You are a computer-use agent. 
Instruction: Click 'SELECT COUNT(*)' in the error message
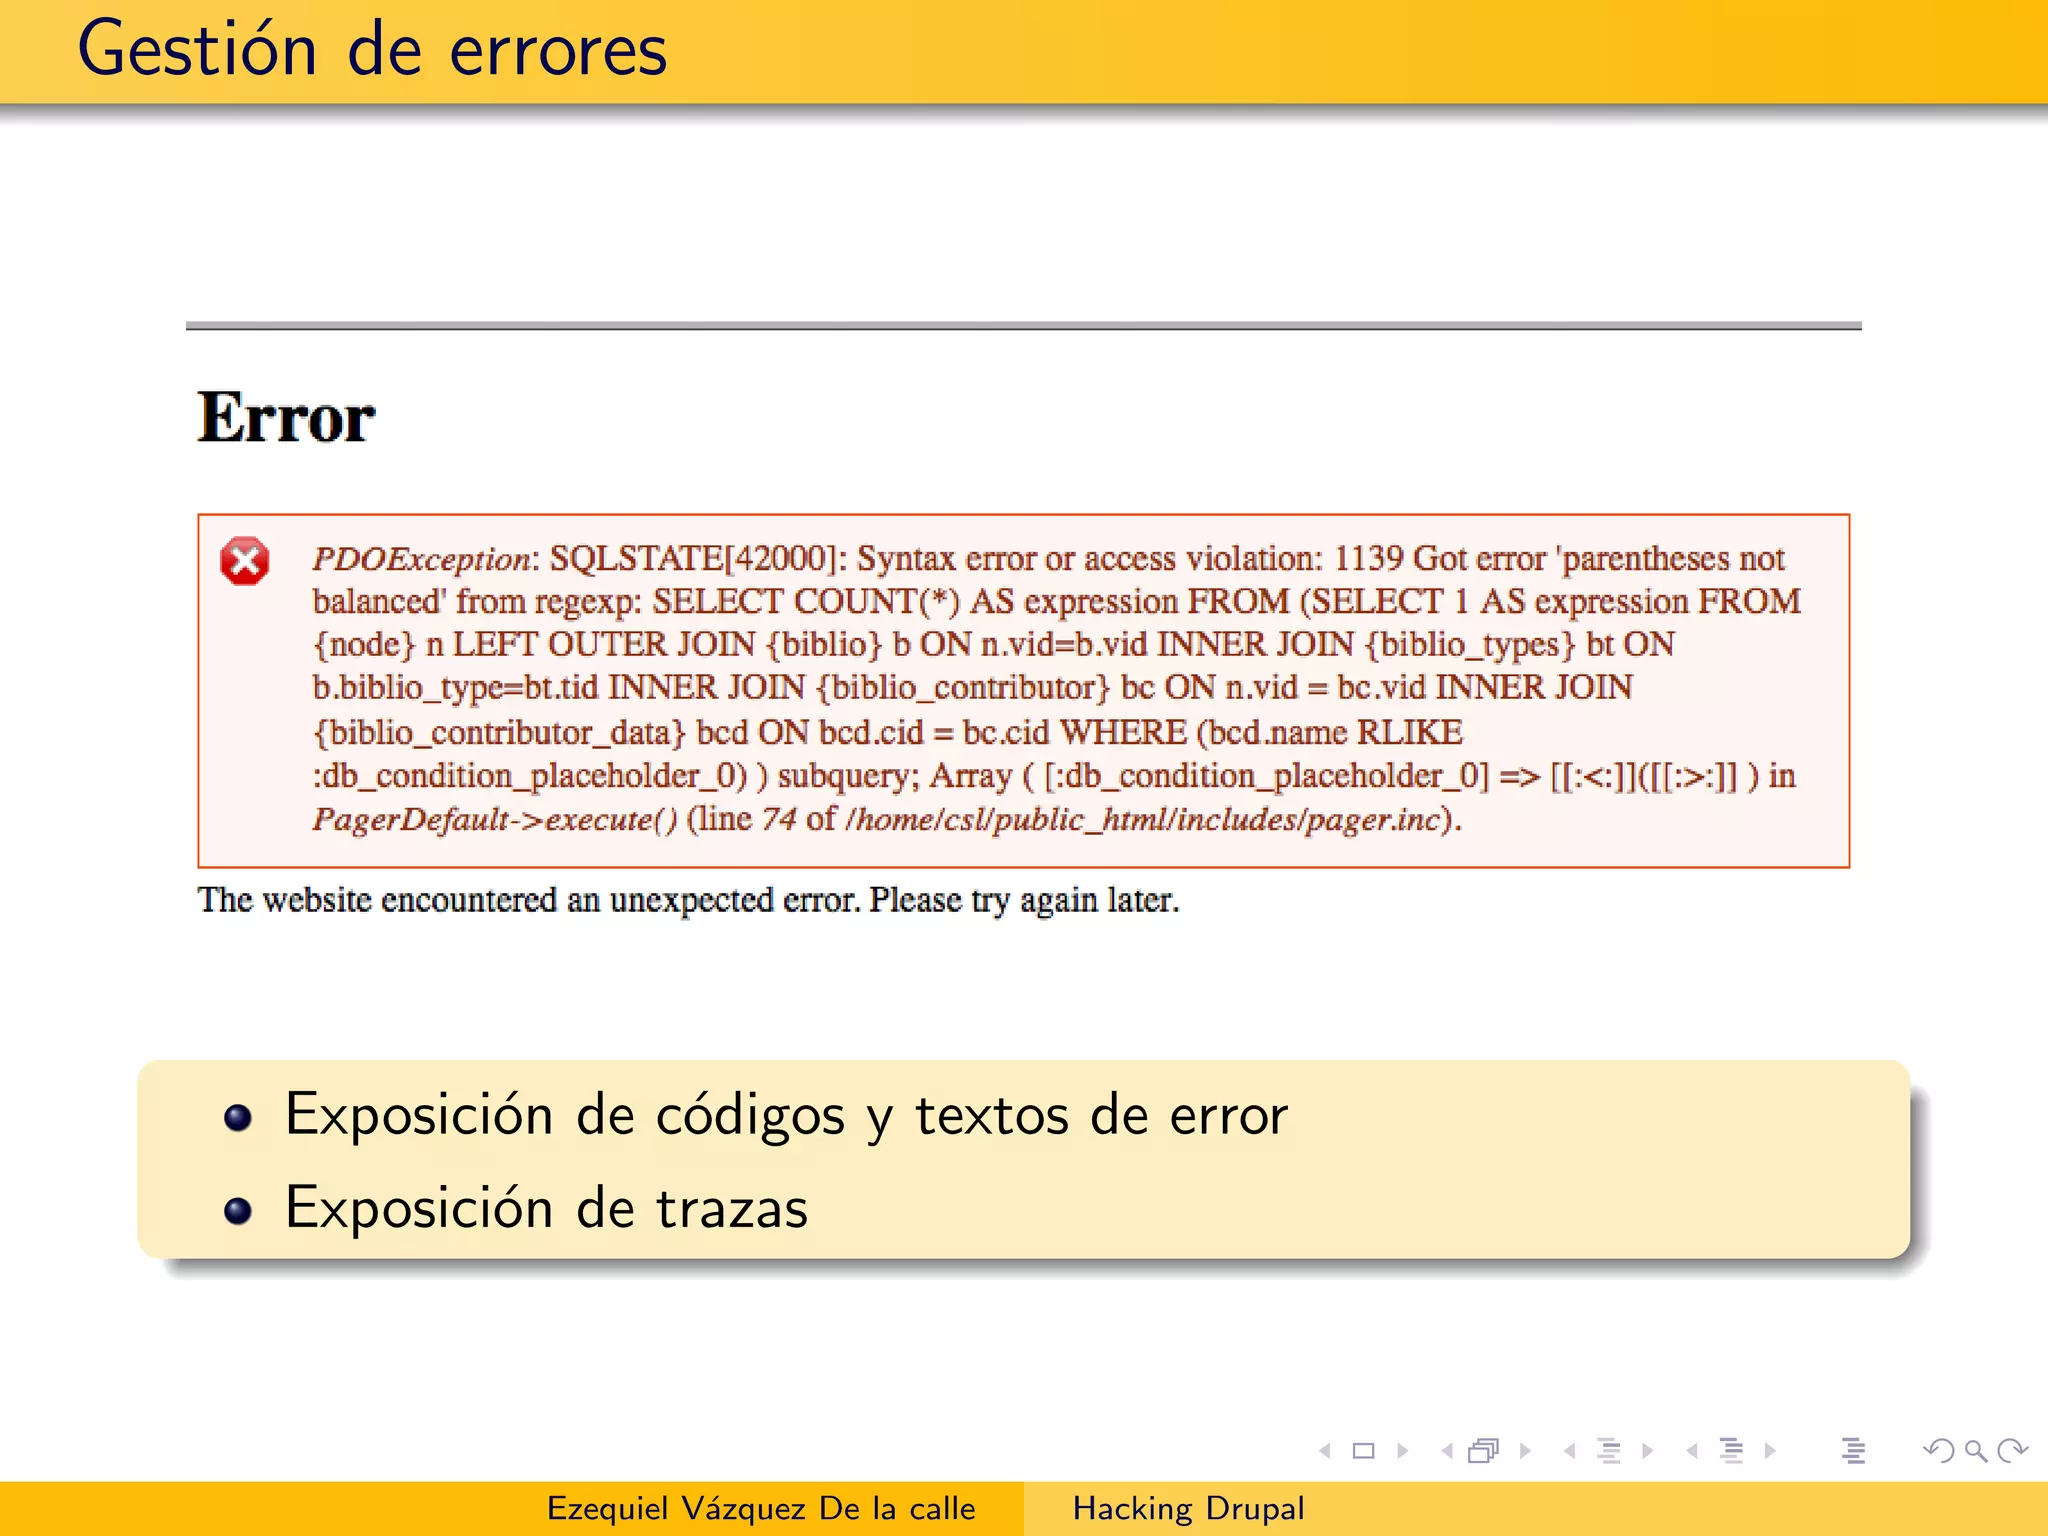(x=806, y=602)
